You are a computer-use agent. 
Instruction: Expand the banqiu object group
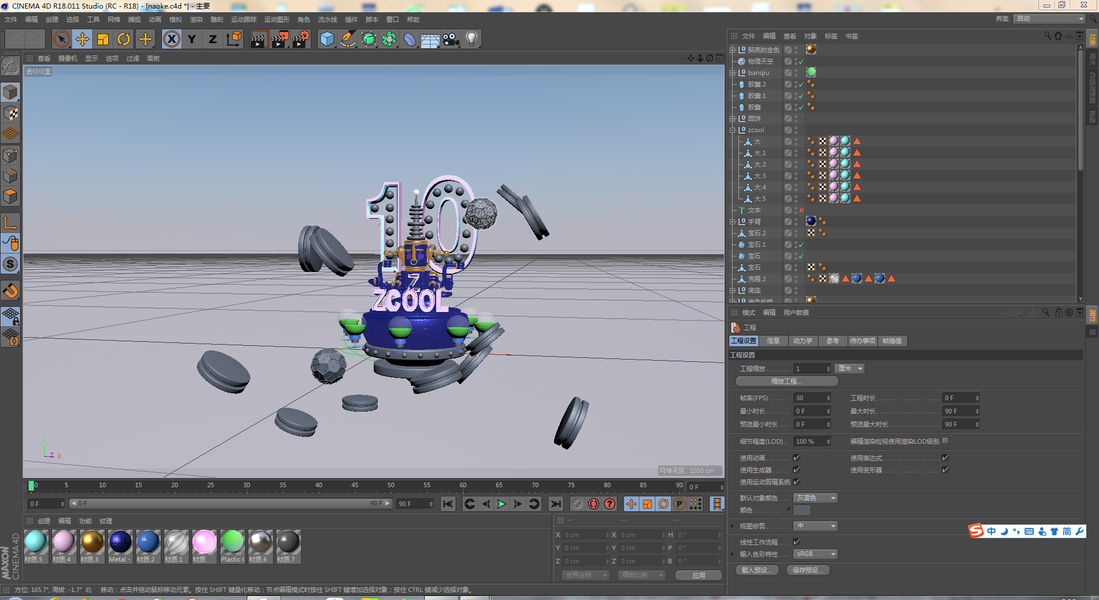(732, 72)
